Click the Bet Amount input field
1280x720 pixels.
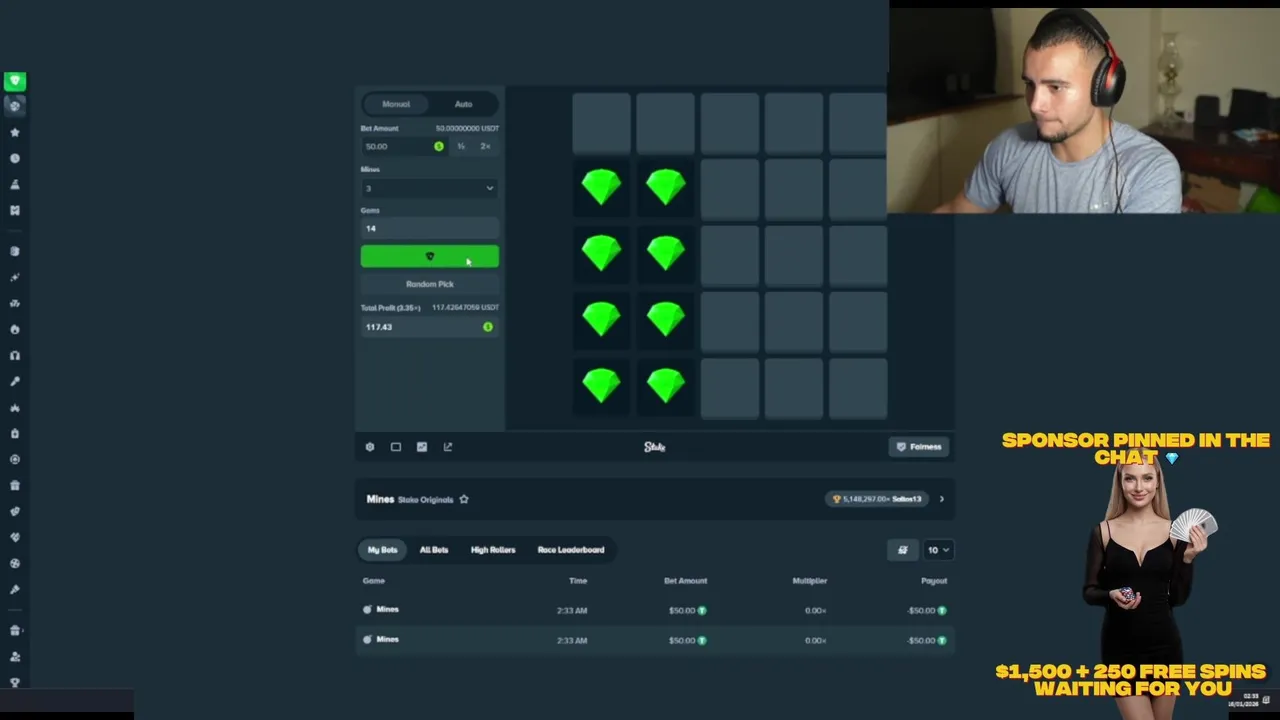click(404, 146)
